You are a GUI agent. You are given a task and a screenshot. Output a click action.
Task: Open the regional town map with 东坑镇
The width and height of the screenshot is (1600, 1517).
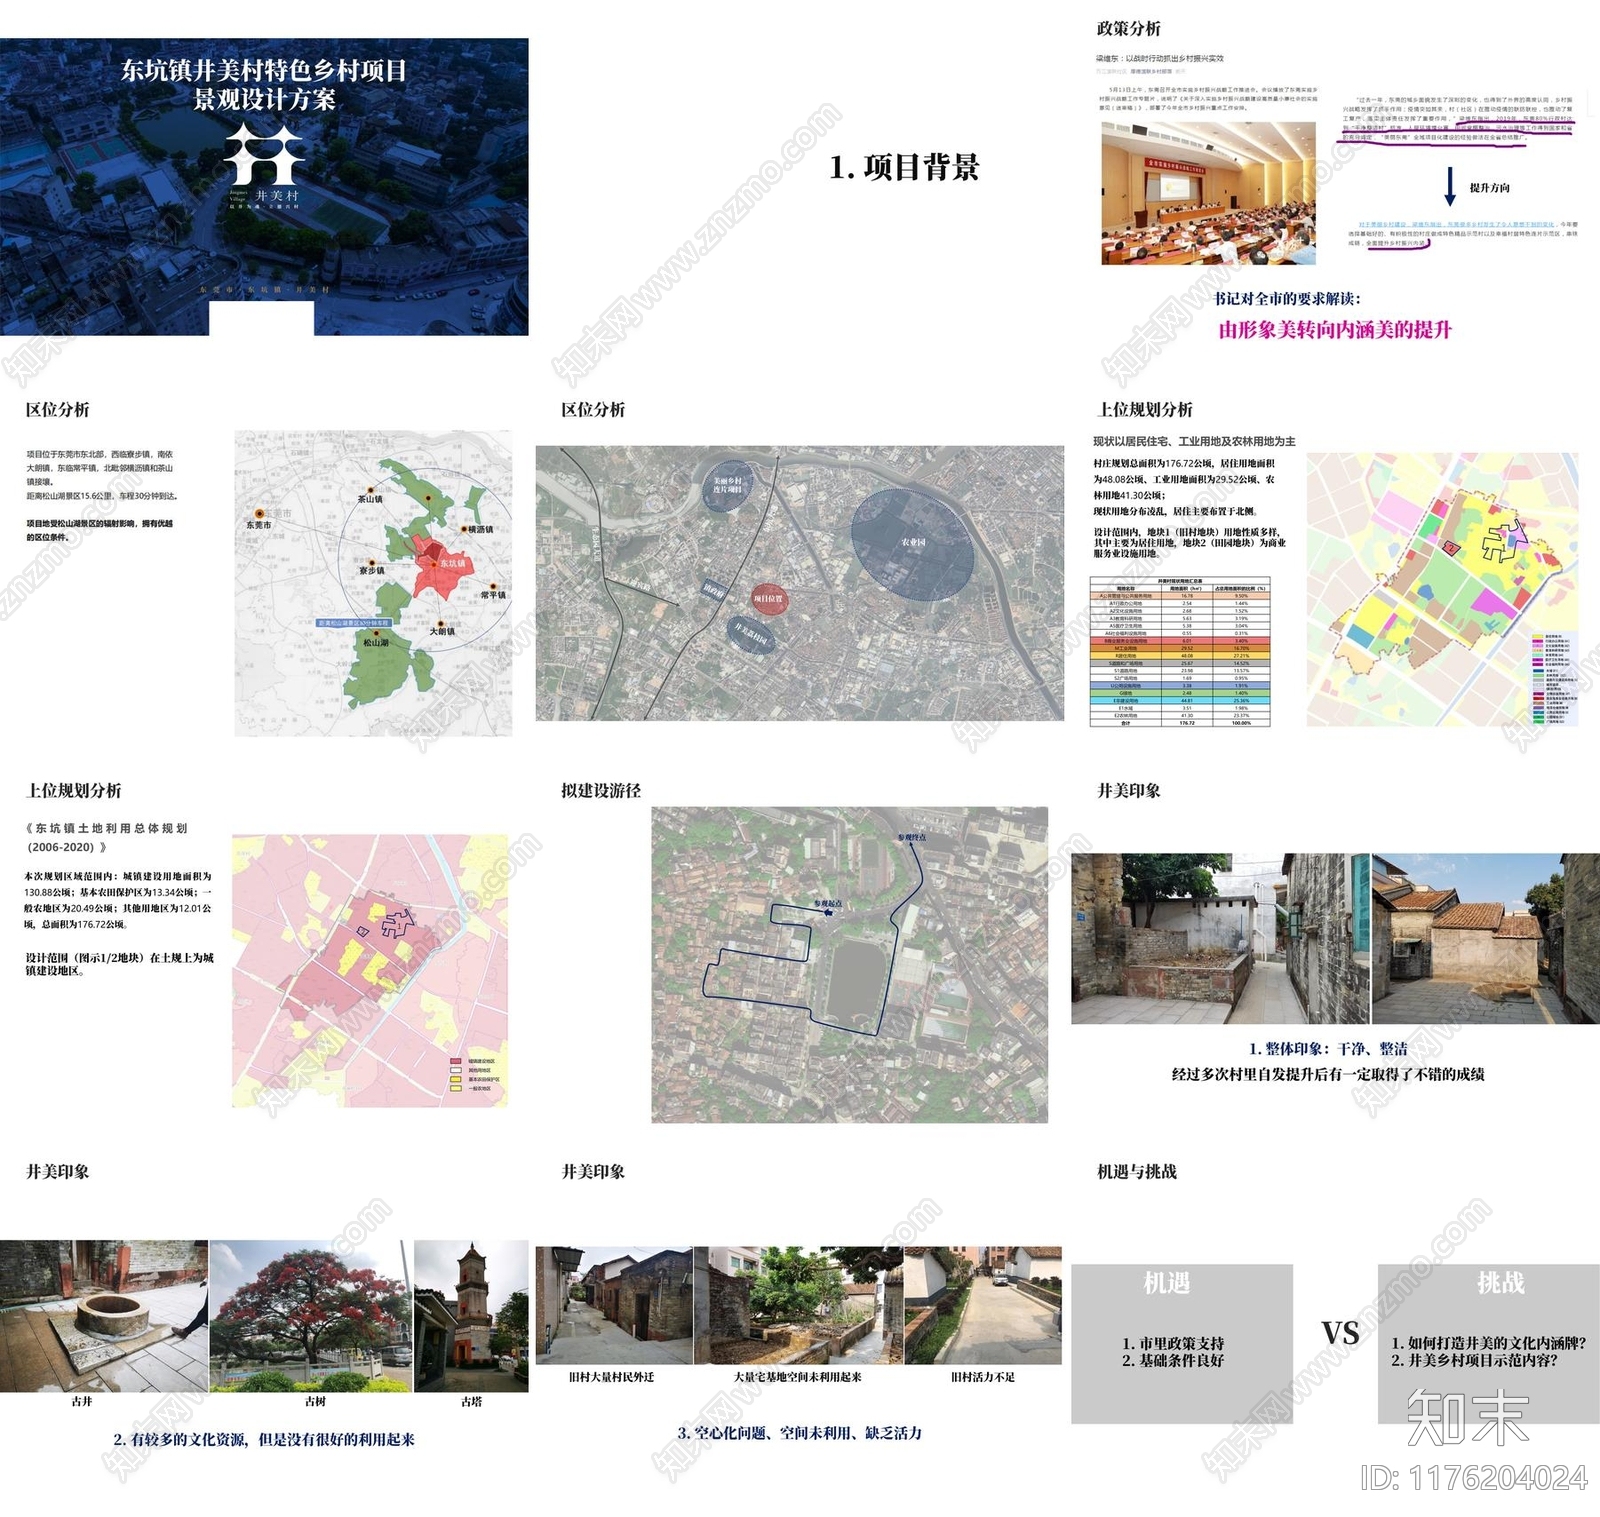pos(373,584)
